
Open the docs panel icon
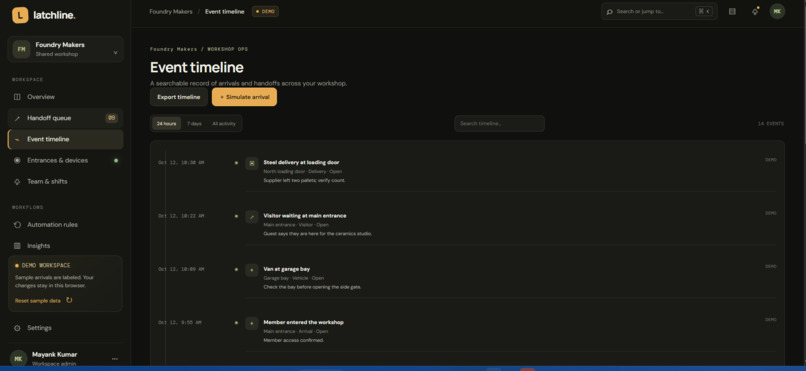pos(732,11)
